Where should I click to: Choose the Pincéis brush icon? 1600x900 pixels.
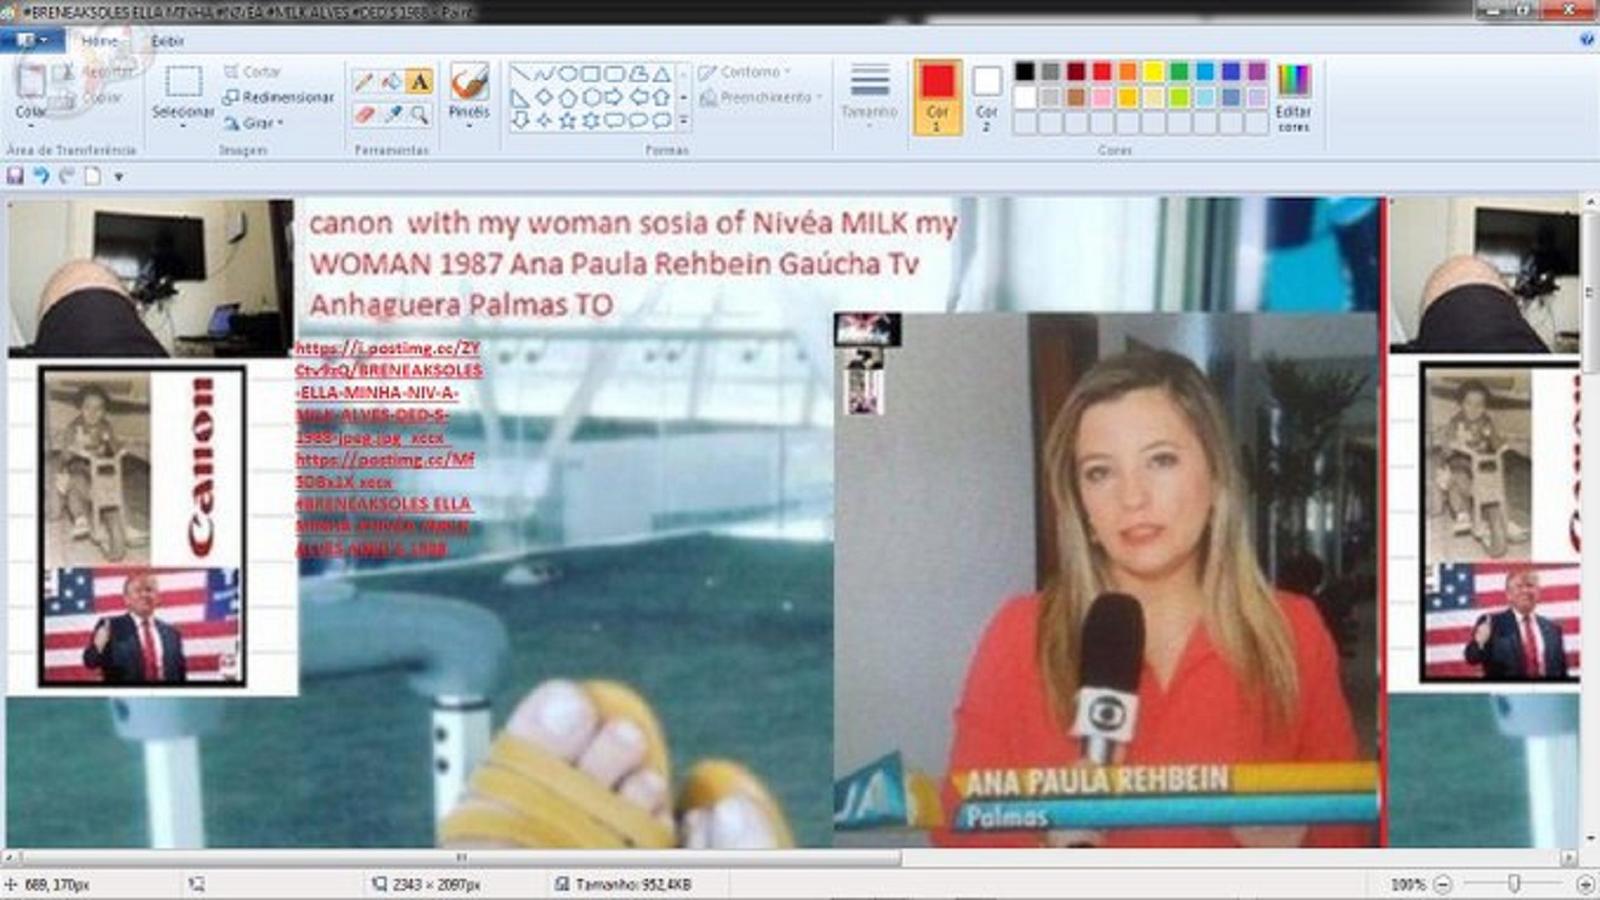pyautogui.click(x=469, y=82)
